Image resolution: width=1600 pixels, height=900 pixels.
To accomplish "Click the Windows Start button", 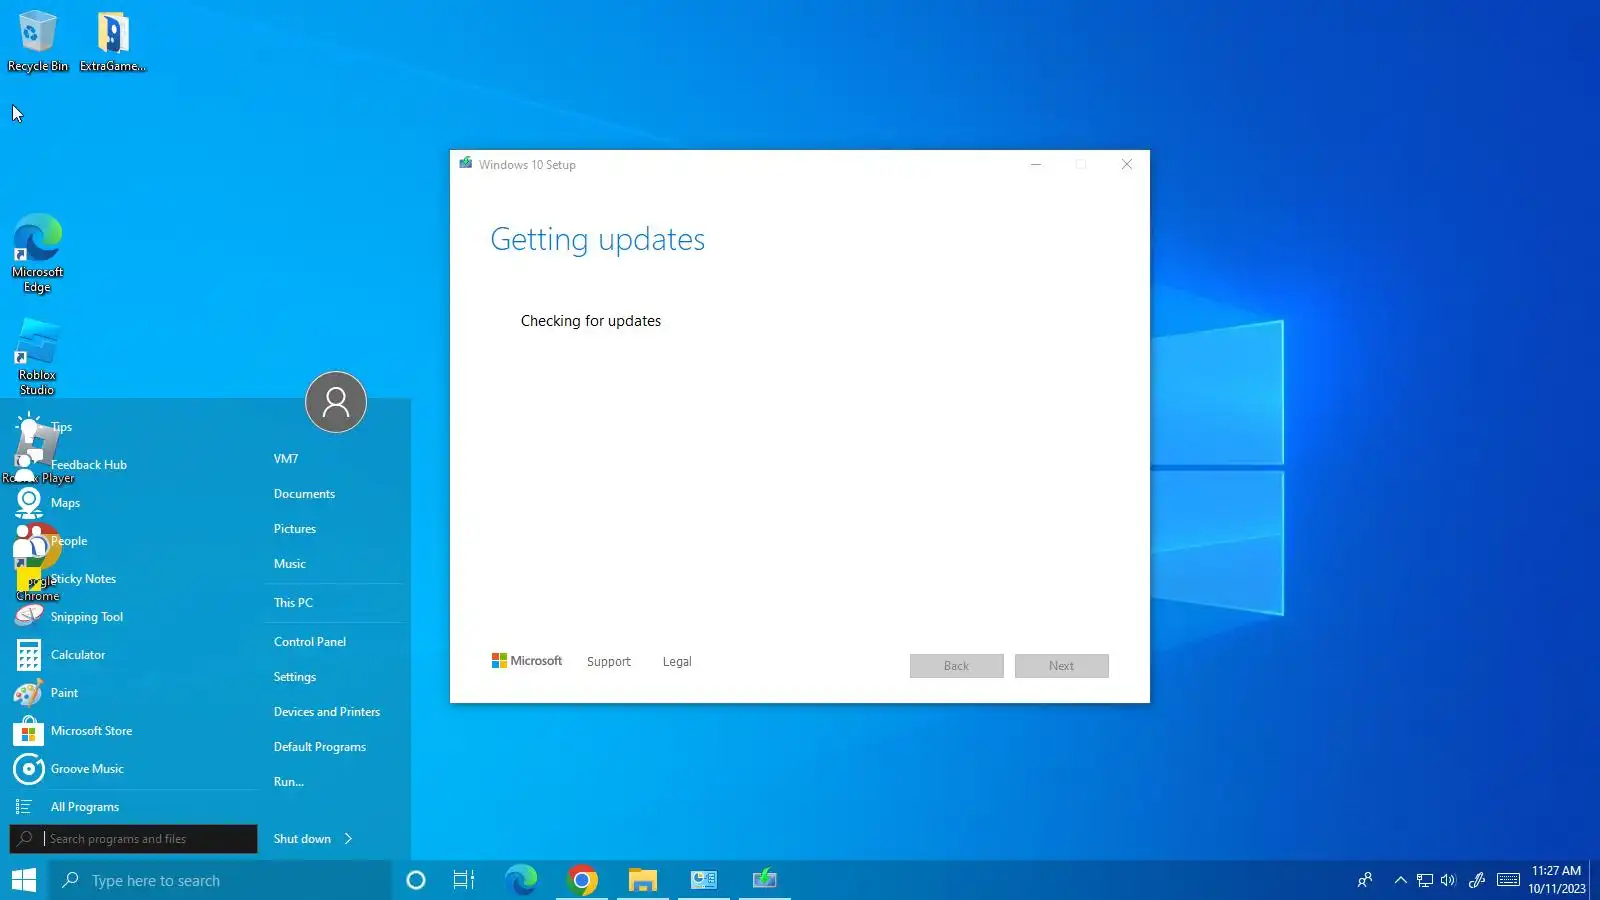I will [24, 880].
